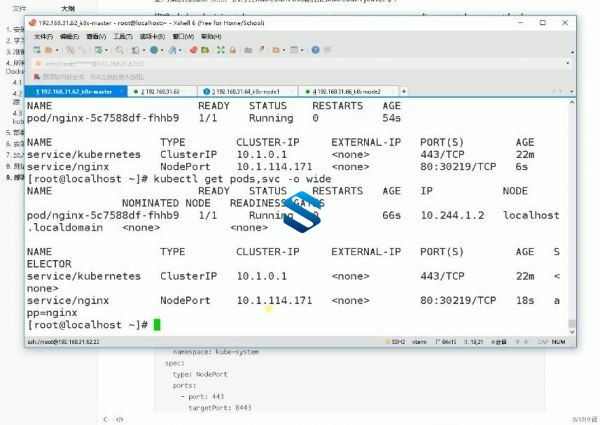The width and height of the screenshot is (600, 425).
Task: Expand the Open session folder dropdown arrow
Action: coord(57,50)
